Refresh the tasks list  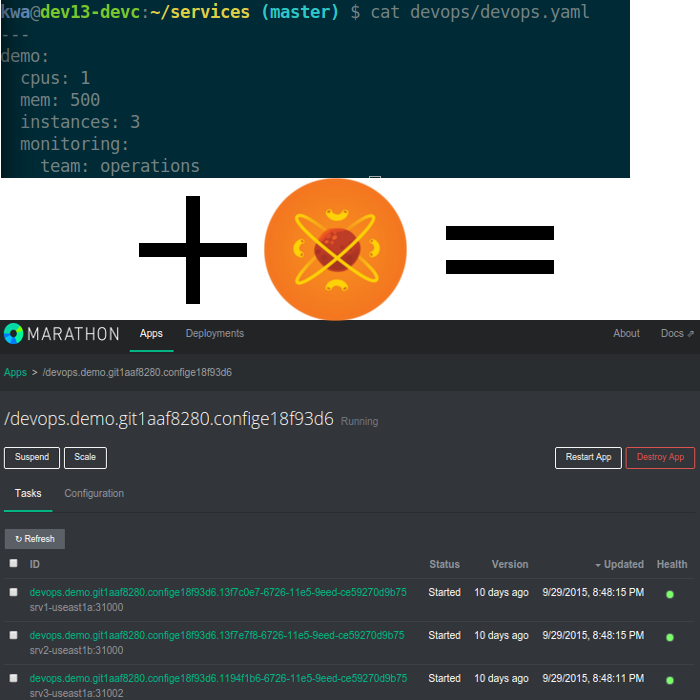(35, 539)
